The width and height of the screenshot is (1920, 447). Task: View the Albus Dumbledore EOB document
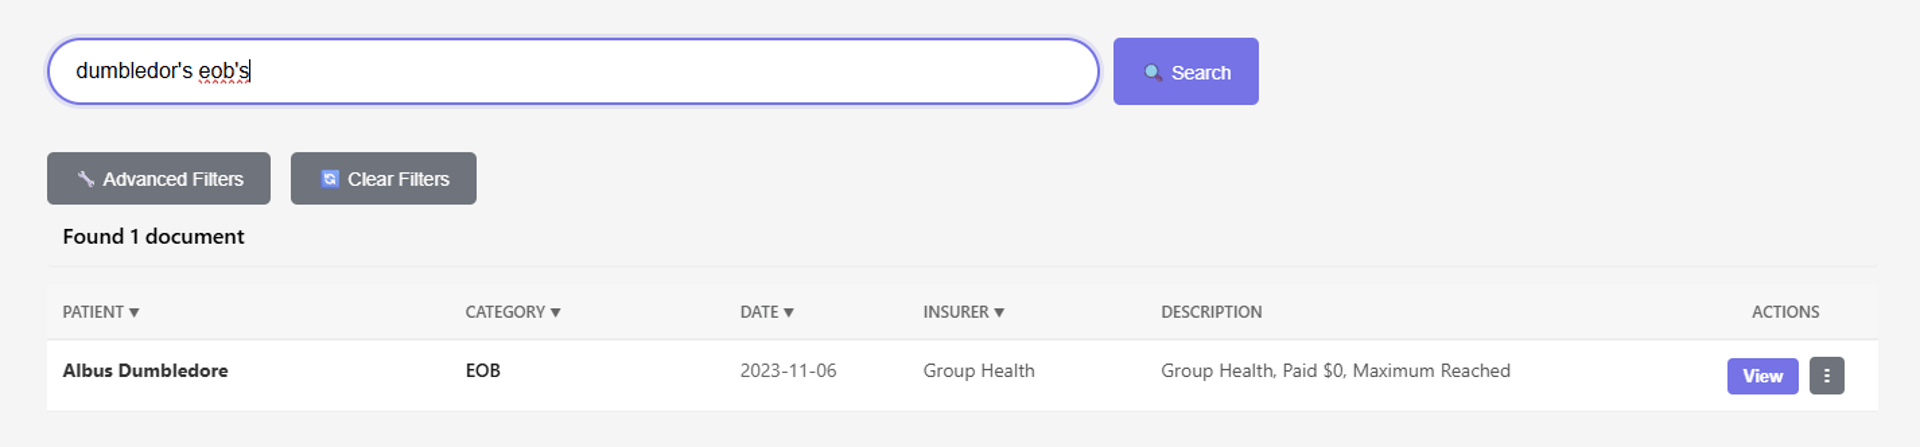pyautogui.click(x=1762, y=376)
